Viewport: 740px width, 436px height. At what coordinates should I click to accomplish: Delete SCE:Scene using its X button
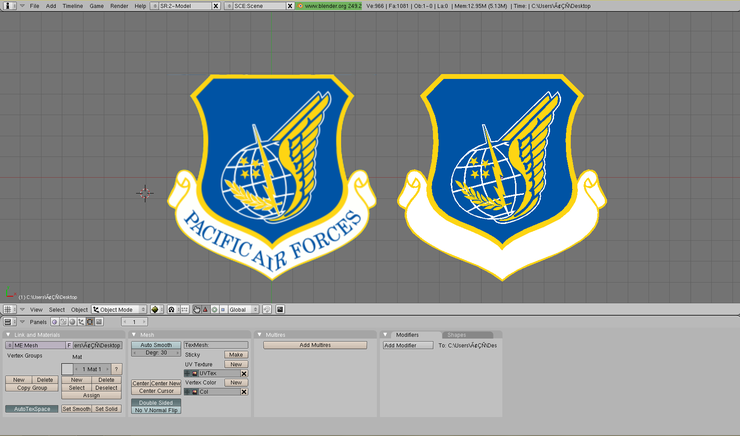pyautogui.click(x=290, y=6)
